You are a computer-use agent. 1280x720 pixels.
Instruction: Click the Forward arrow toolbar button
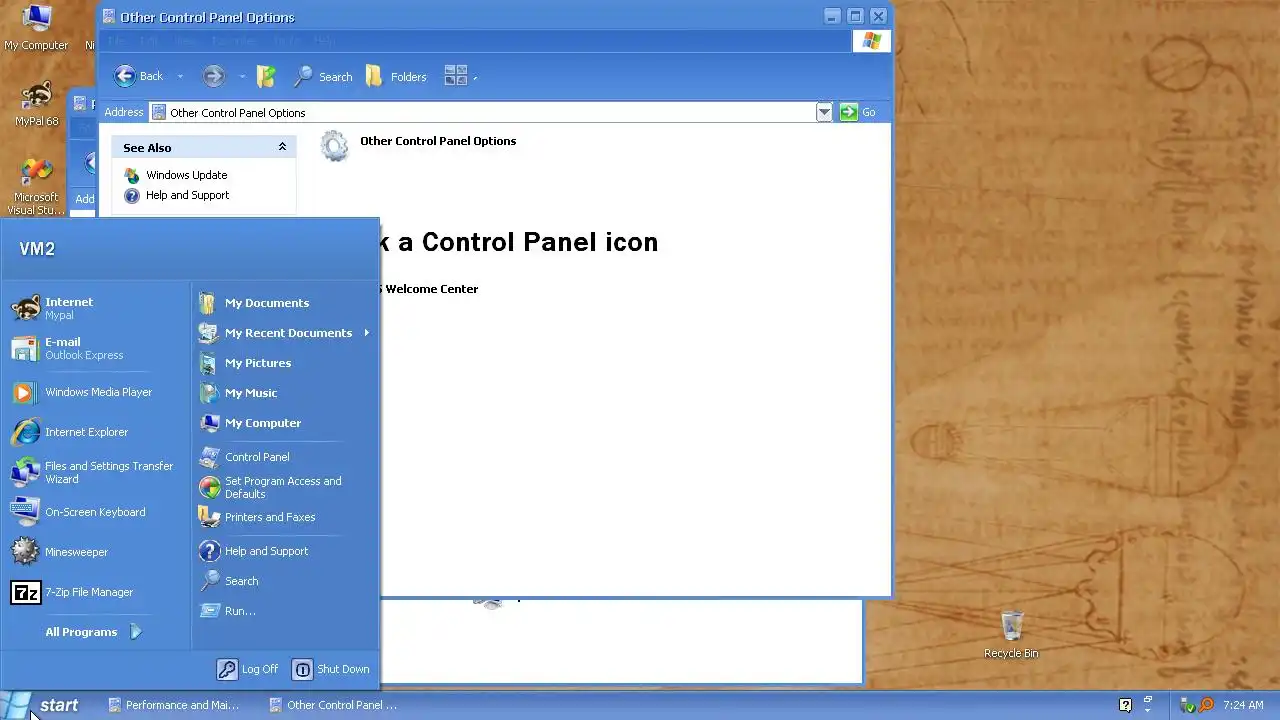[213, 76]
